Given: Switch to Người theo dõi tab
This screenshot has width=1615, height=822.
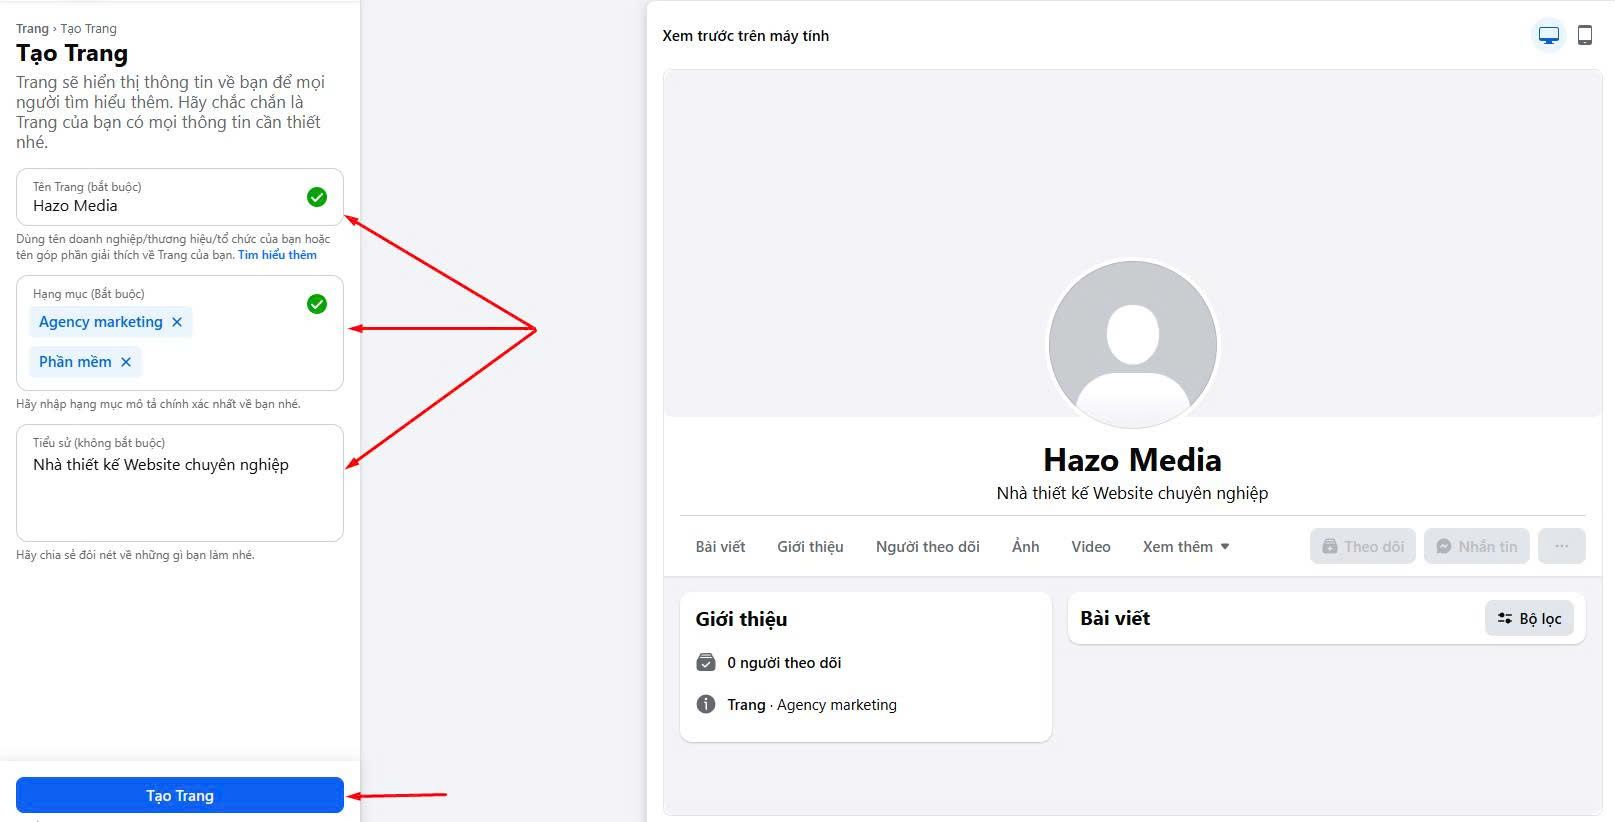Looking at the screenshot, I should [x=928, y=547].
